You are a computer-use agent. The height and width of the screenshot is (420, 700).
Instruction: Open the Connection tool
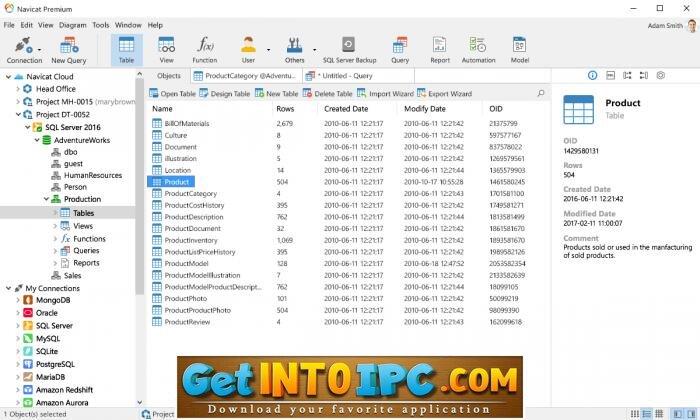coord(24,50)
